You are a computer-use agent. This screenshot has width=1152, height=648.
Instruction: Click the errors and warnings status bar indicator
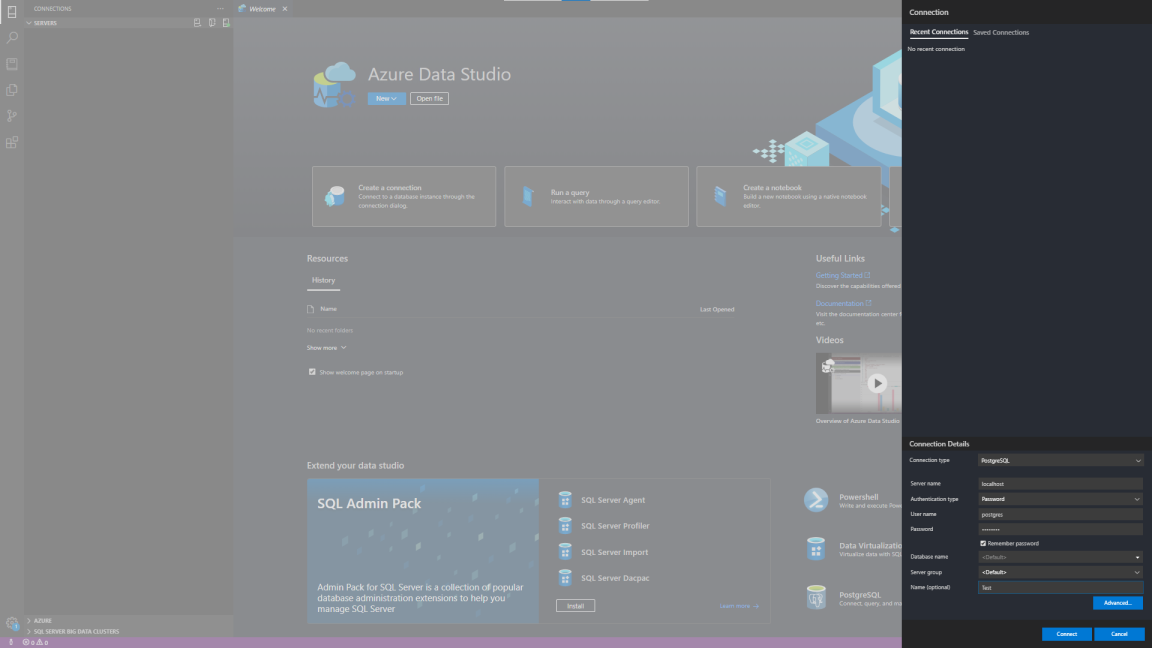(x=35, y=642)
